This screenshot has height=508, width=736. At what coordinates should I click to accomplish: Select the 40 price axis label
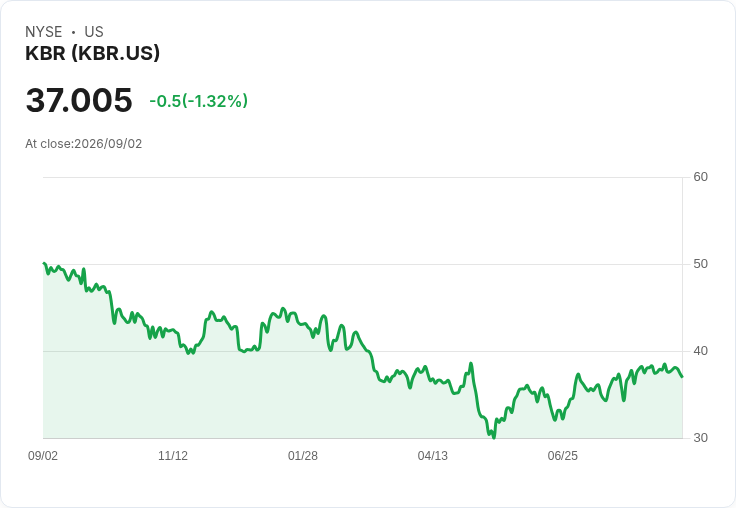point(700,351)
